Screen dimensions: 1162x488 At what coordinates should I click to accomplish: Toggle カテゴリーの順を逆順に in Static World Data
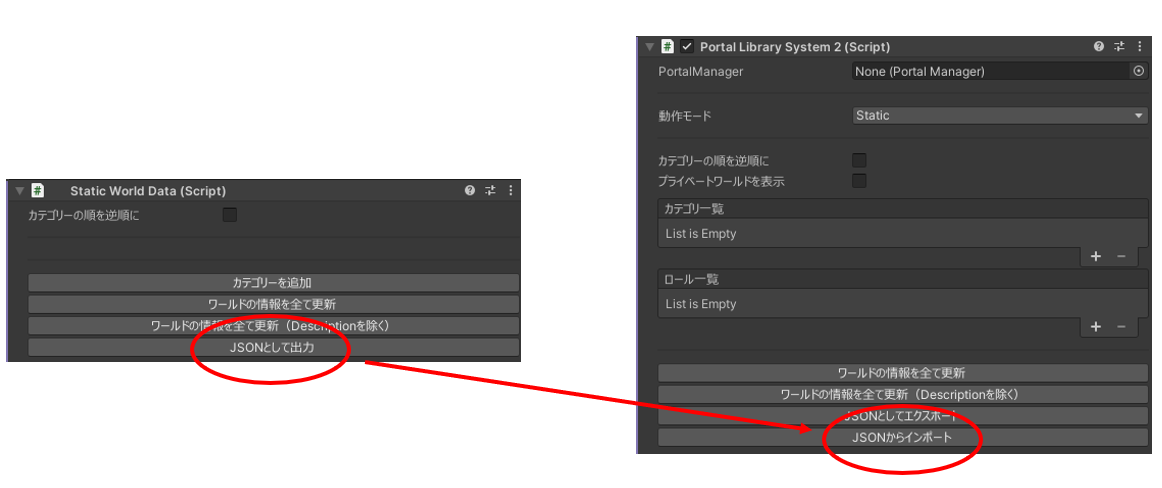(x=230, y=215)
